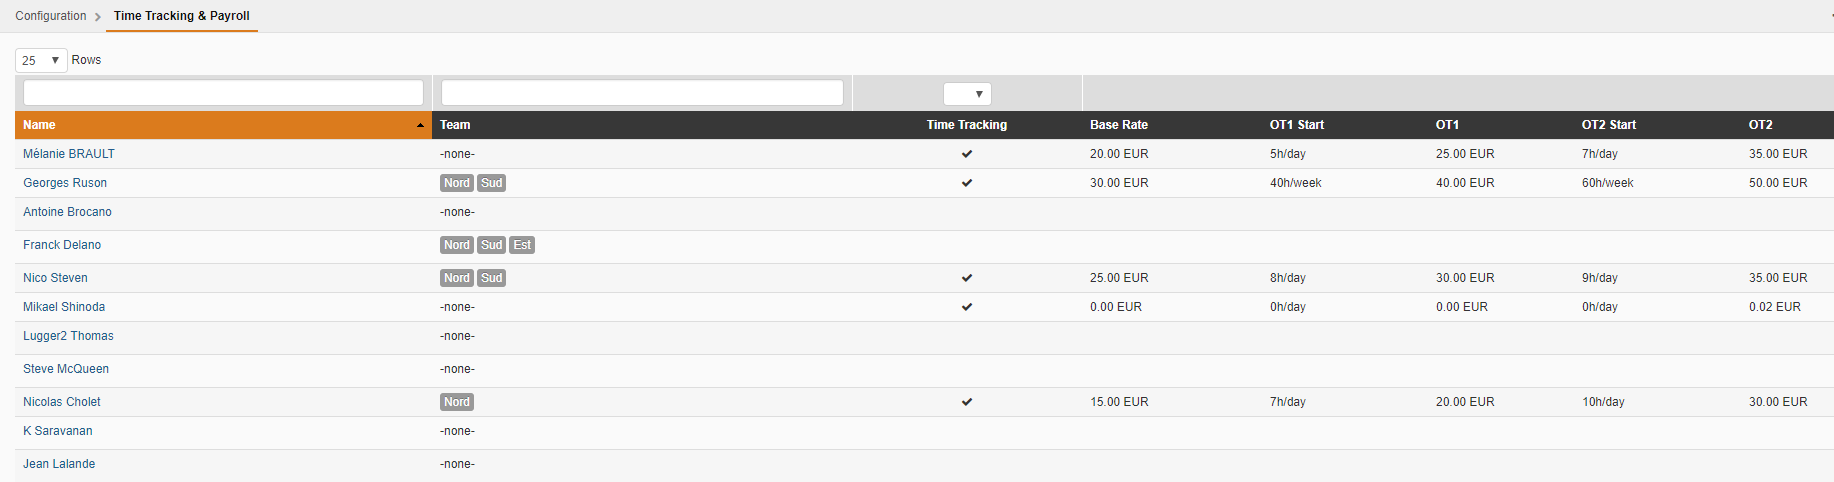The height and width of the screenshot is (482, 1834).
Task: Sort by the Base Rate column header
Action: tap(1119, 125)
